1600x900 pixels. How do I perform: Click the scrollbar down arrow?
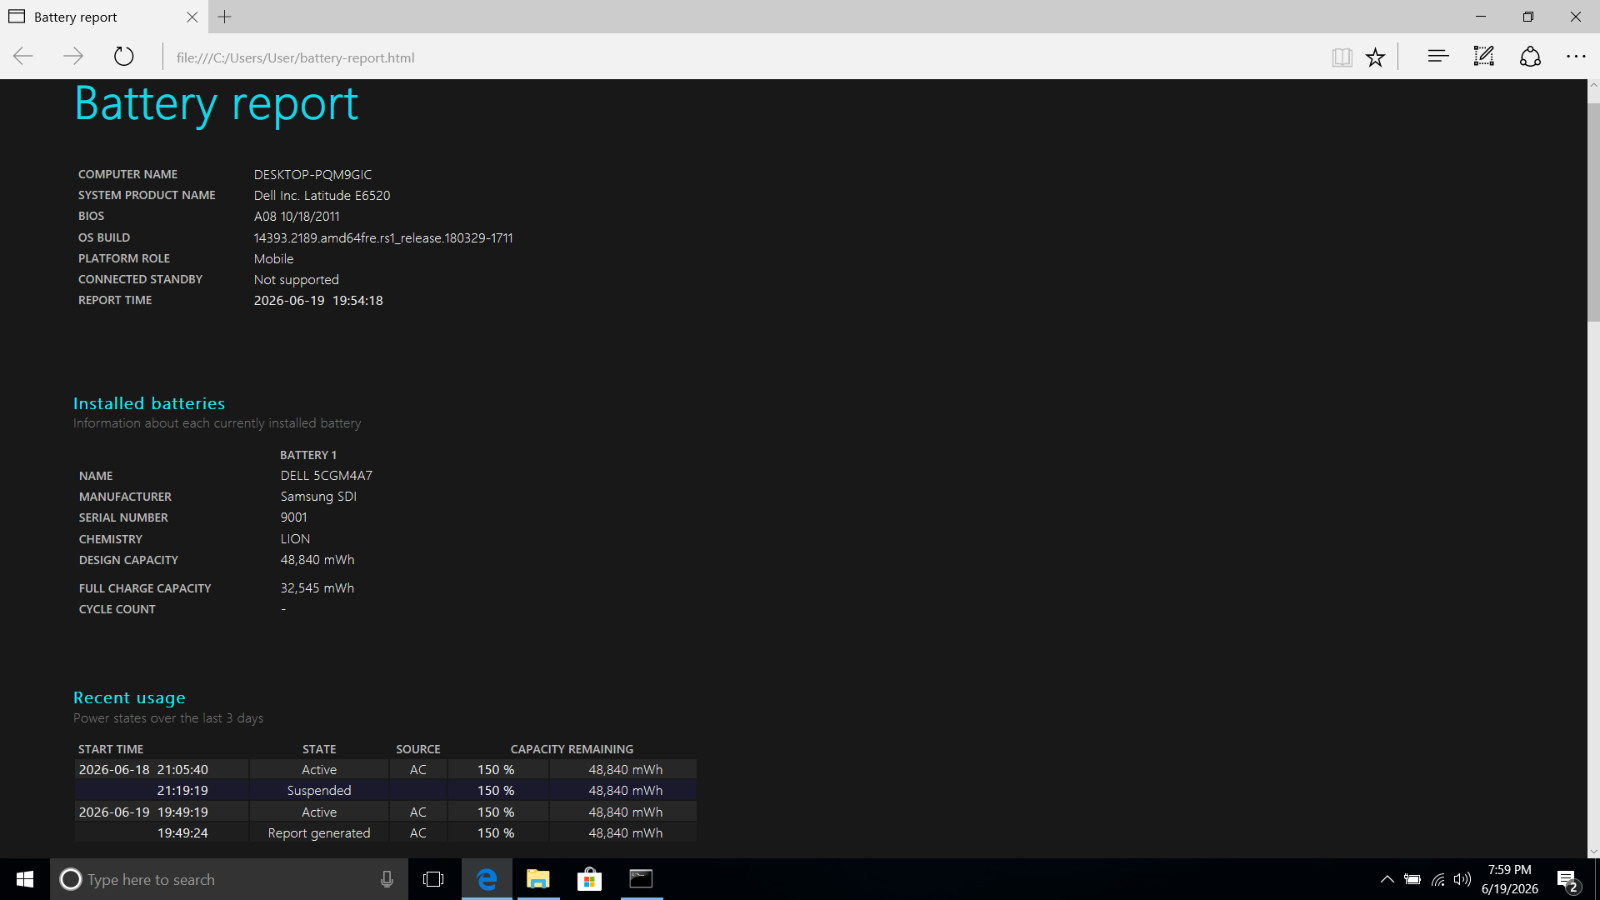(x=1593, y=852)
